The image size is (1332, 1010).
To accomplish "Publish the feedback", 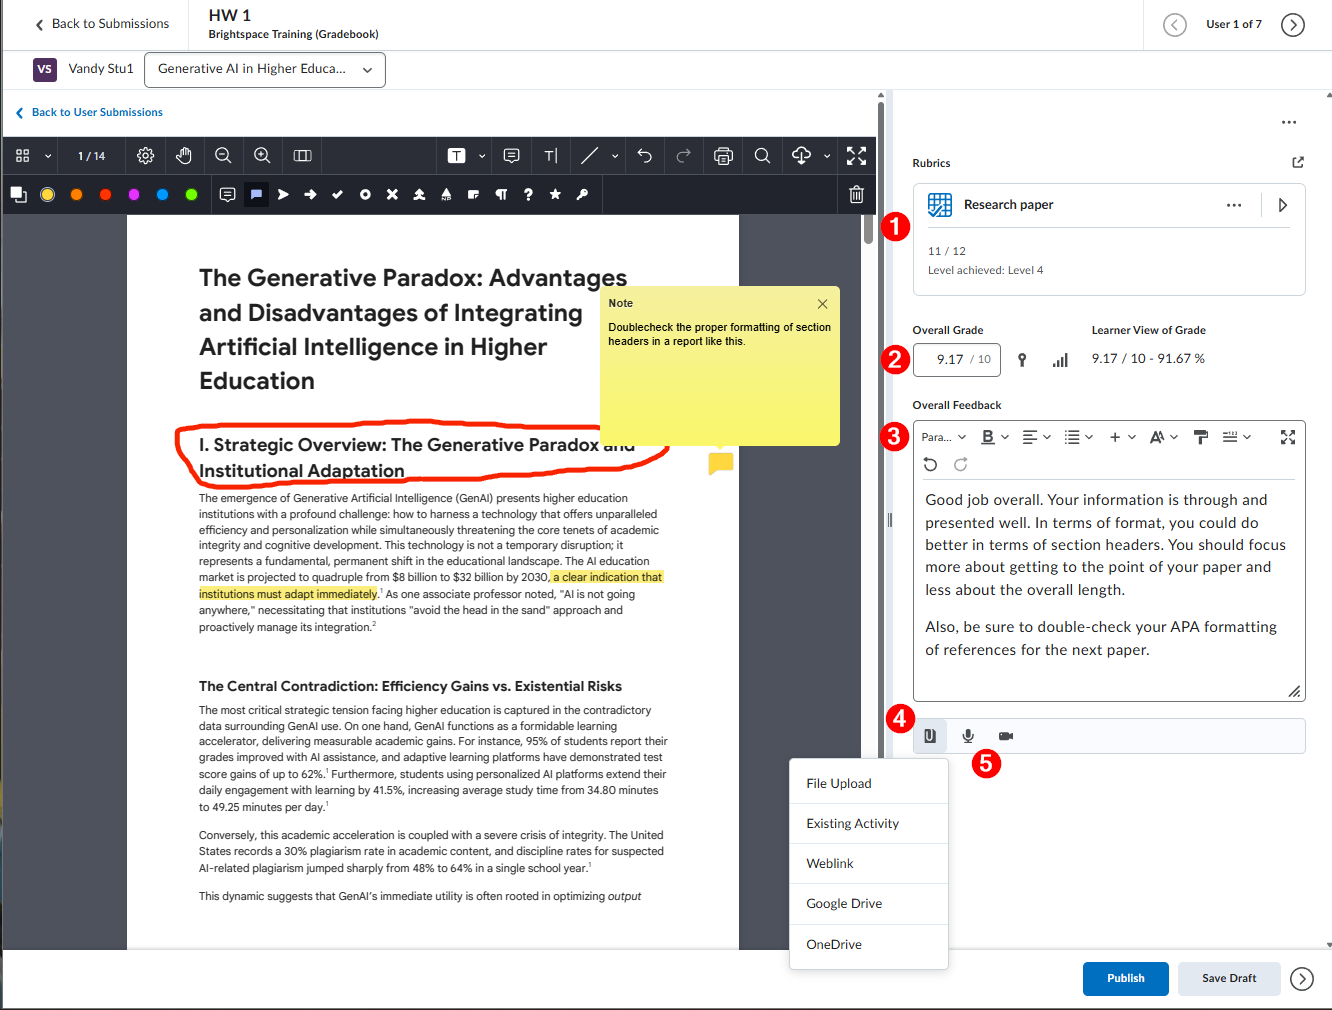I will [x=1125, y=978].
